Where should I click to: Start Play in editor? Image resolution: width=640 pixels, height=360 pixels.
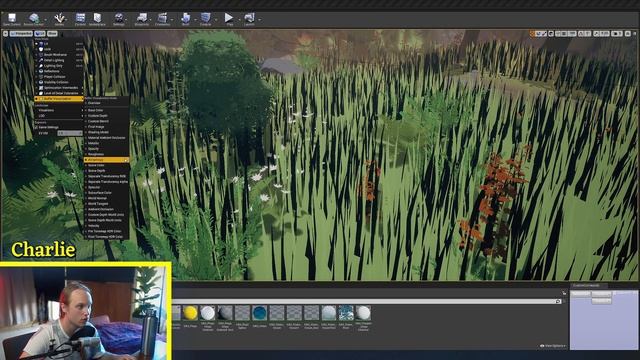tap(229, 18)
